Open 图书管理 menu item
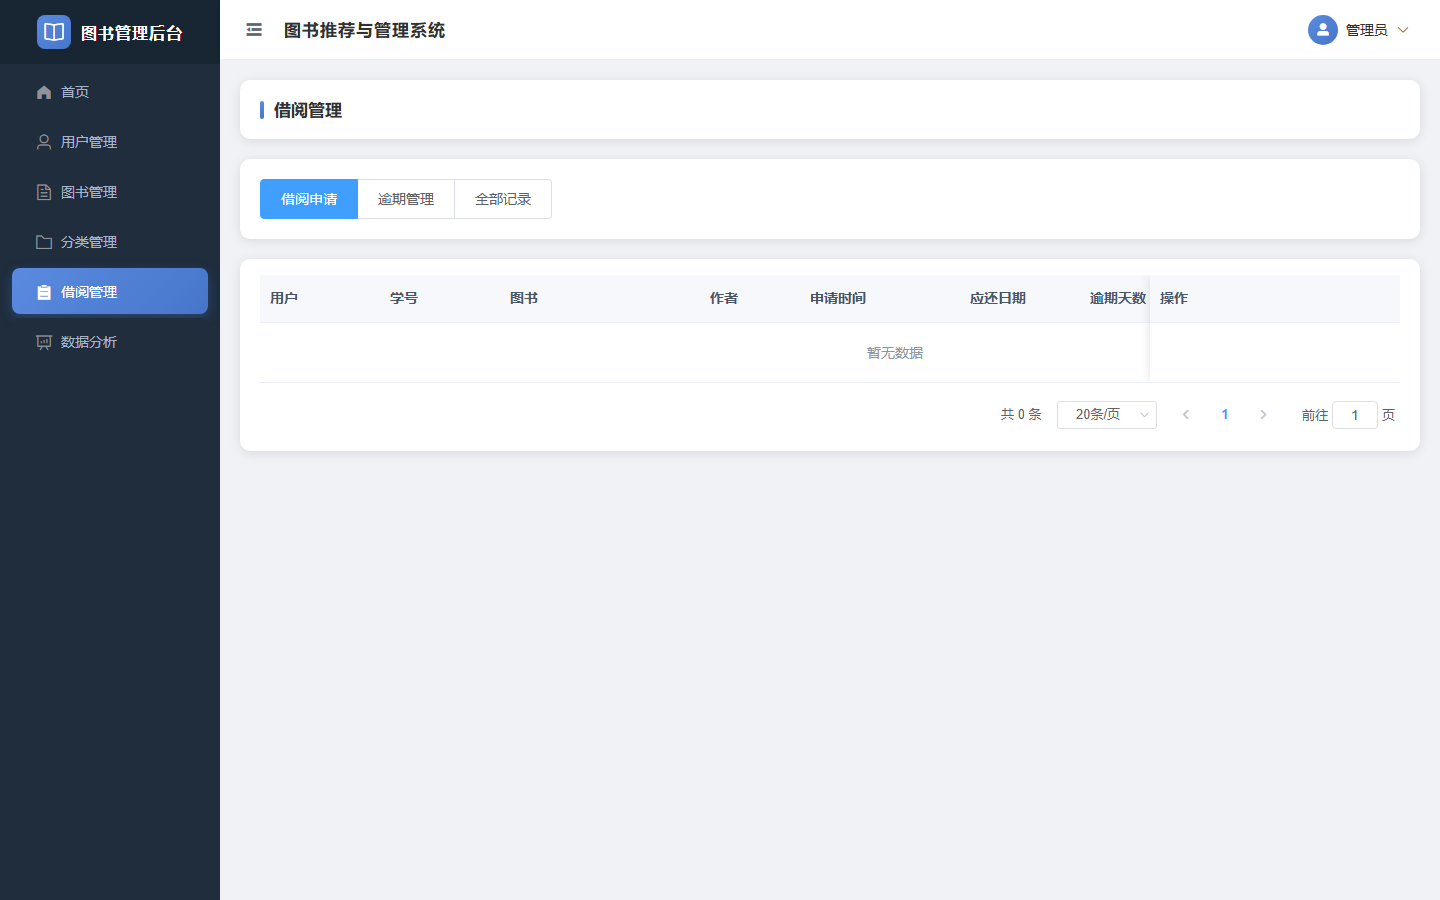Screen dimensions: 1440x900 (110, 192)
